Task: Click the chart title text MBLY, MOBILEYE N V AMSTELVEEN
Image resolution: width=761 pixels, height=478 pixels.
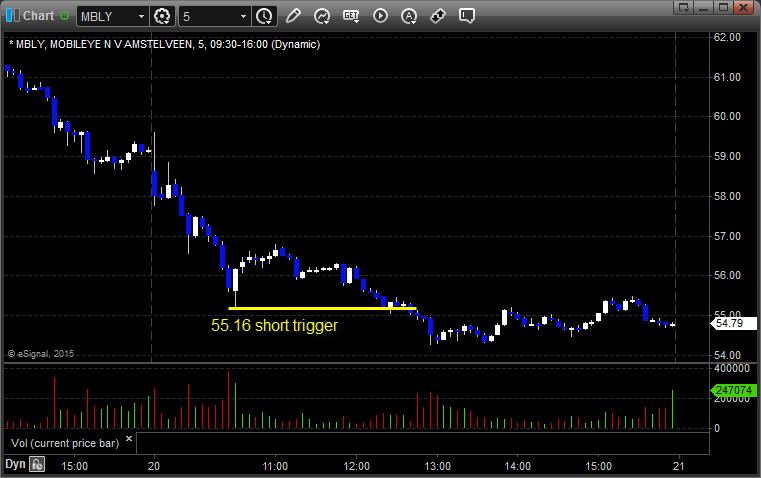Action: coord(104,44)
